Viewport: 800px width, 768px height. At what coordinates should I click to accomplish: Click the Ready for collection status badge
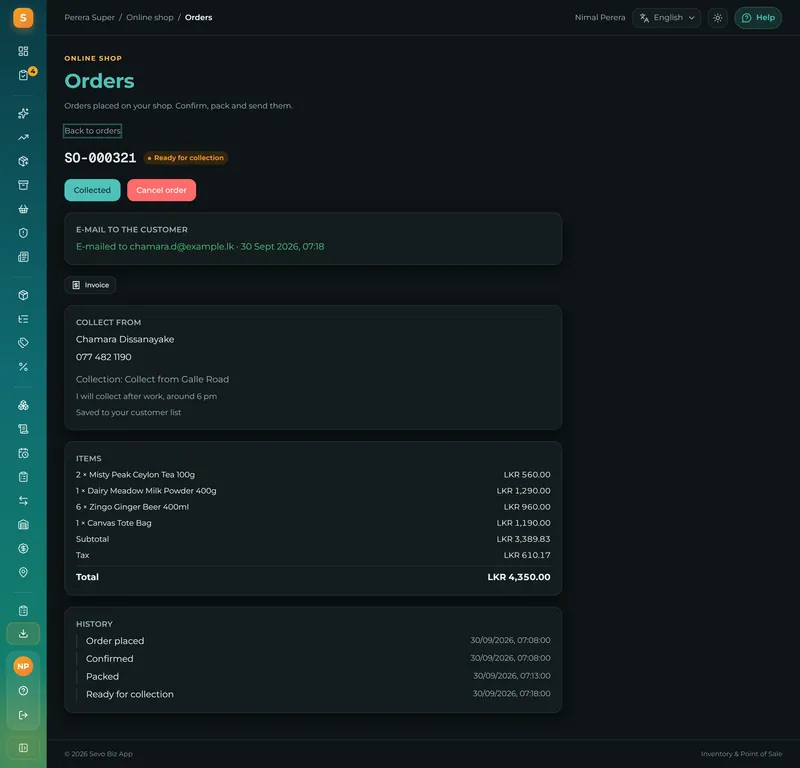[x=185, y=158]
